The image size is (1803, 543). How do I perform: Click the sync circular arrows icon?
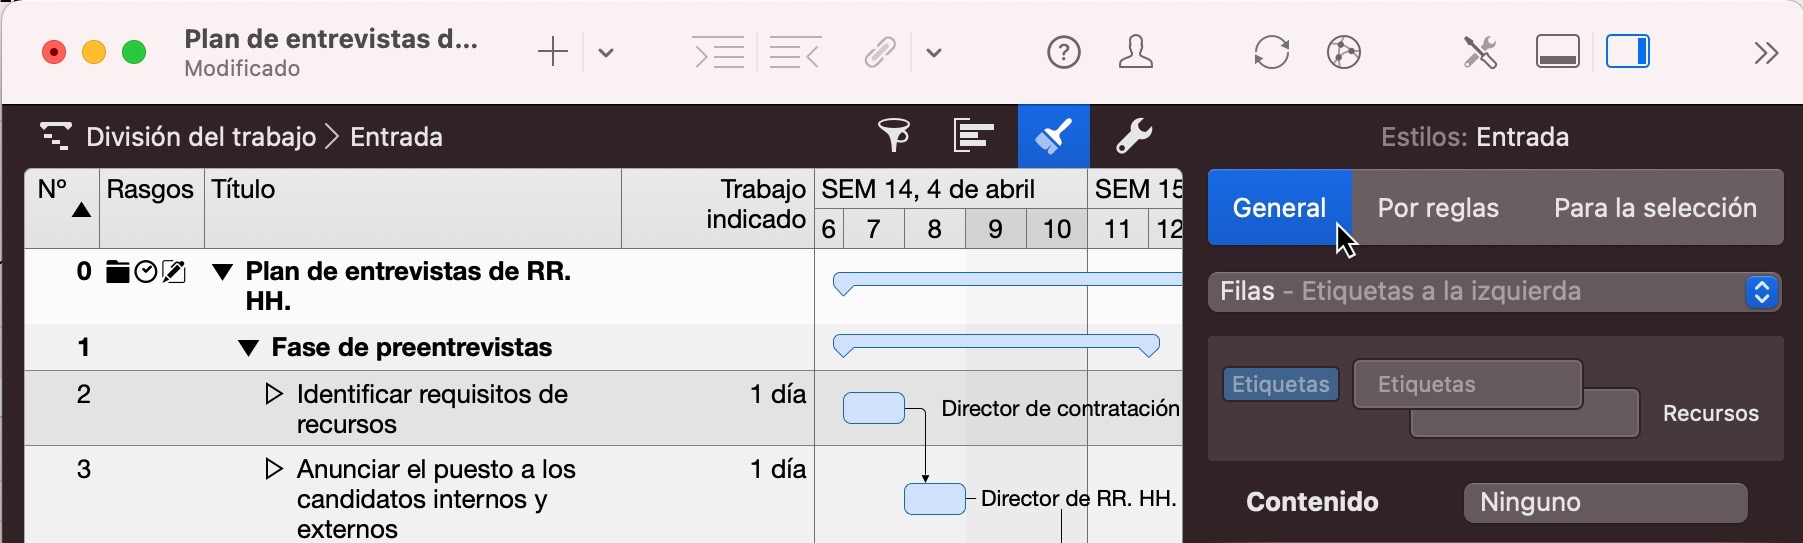tap(1271, 52)
